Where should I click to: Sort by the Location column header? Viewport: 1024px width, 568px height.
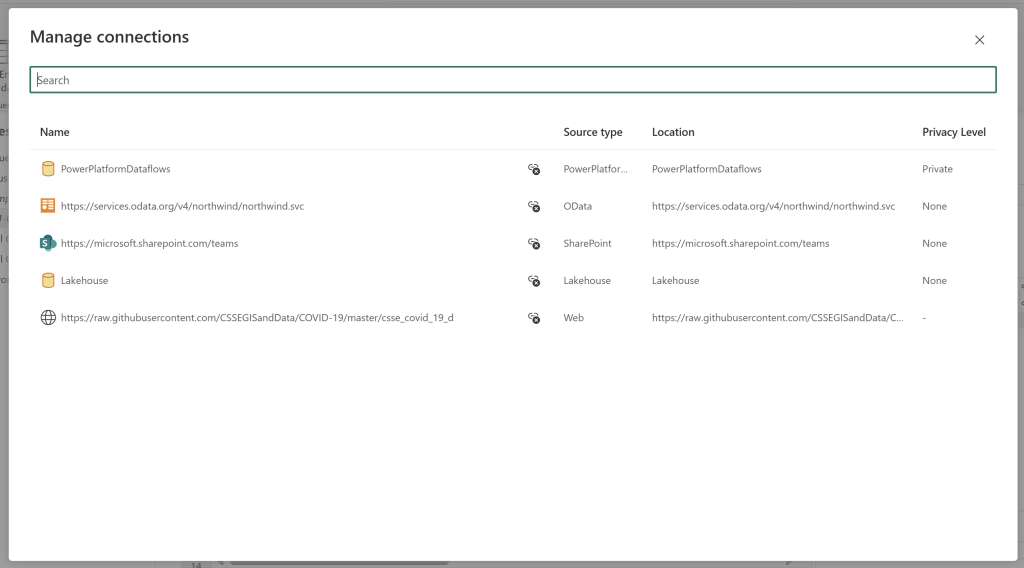click(673, 132)
